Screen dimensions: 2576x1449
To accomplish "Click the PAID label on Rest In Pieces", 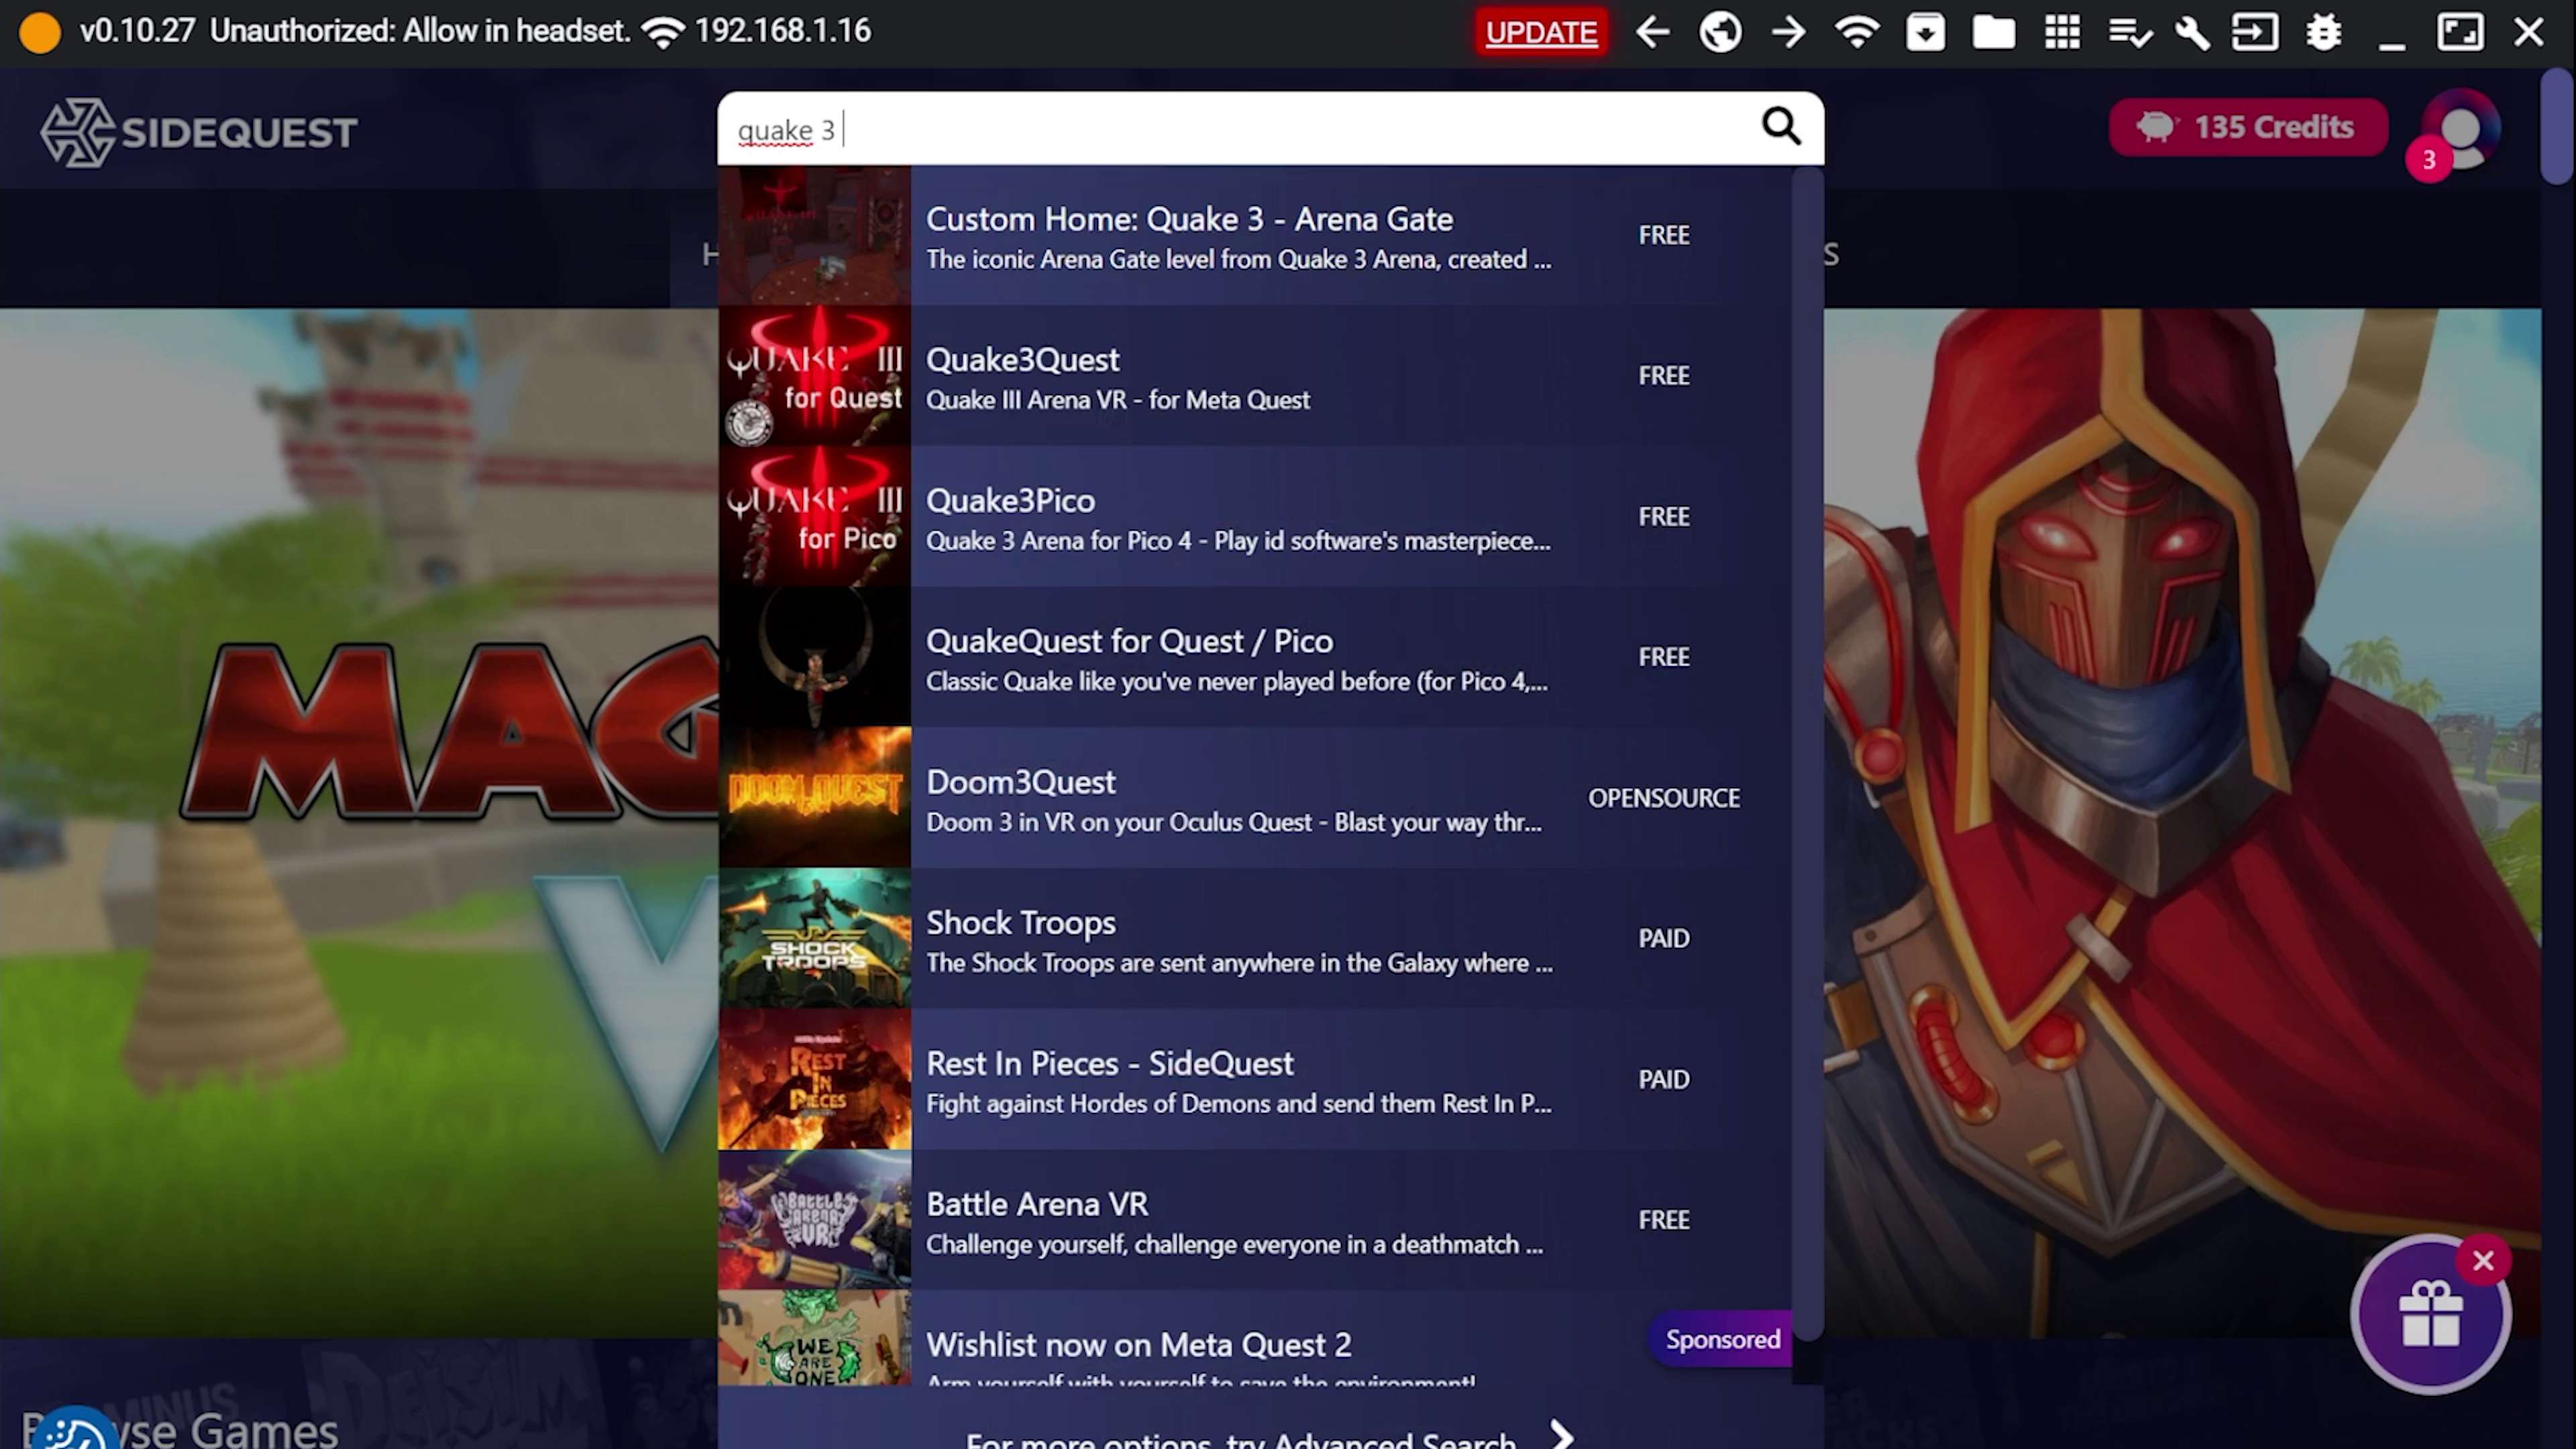I will coord(1664,1080).
